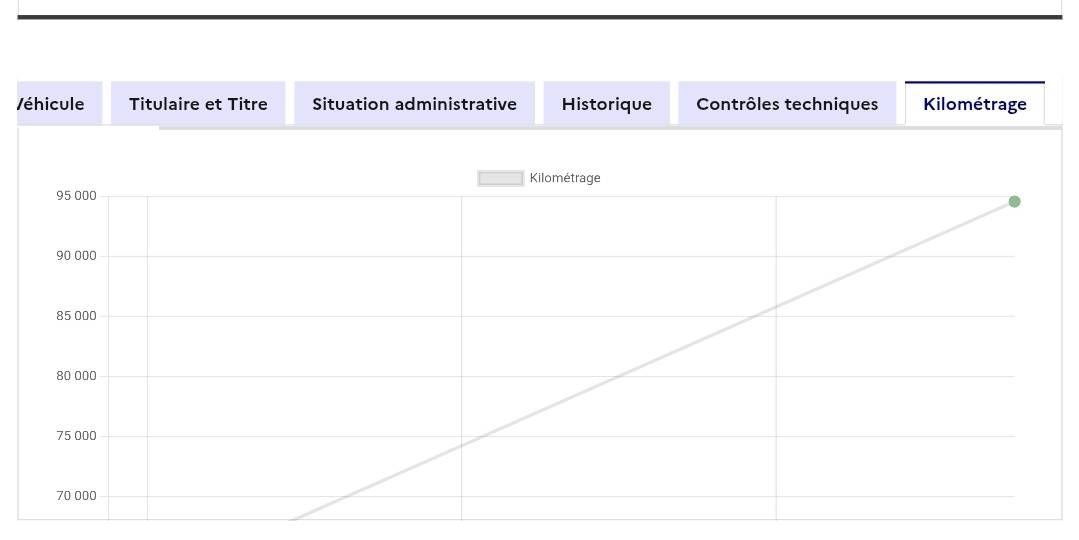Select the Situation administrative tab
The image size is (1079, 540).
(x=414, y=104)
